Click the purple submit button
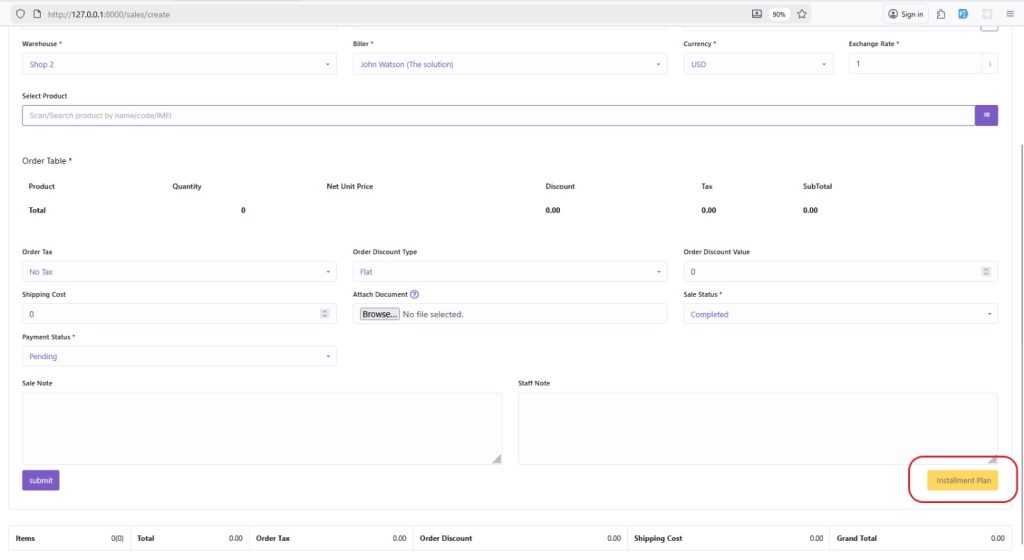Screen dimensions: 1024x560 [x=41, y=480]
